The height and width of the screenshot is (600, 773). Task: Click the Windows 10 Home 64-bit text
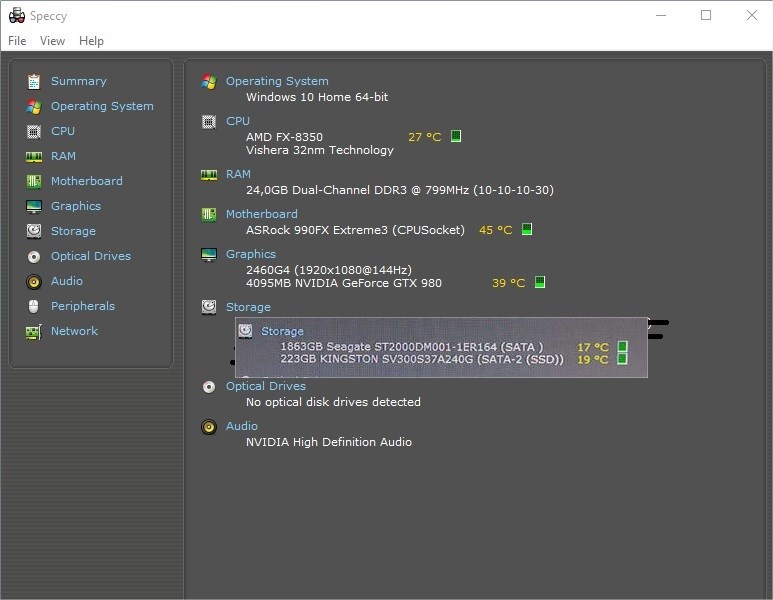317,97
